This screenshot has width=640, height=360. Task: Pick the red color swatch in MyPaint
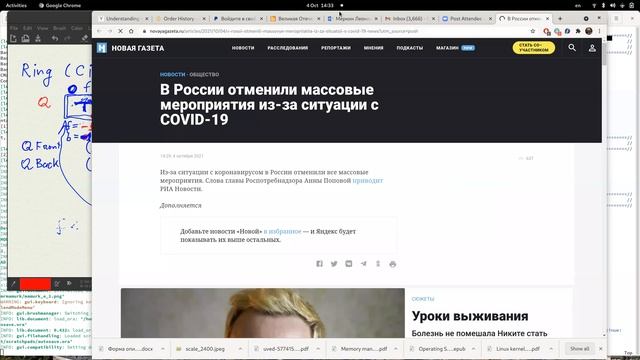point(35,284)
